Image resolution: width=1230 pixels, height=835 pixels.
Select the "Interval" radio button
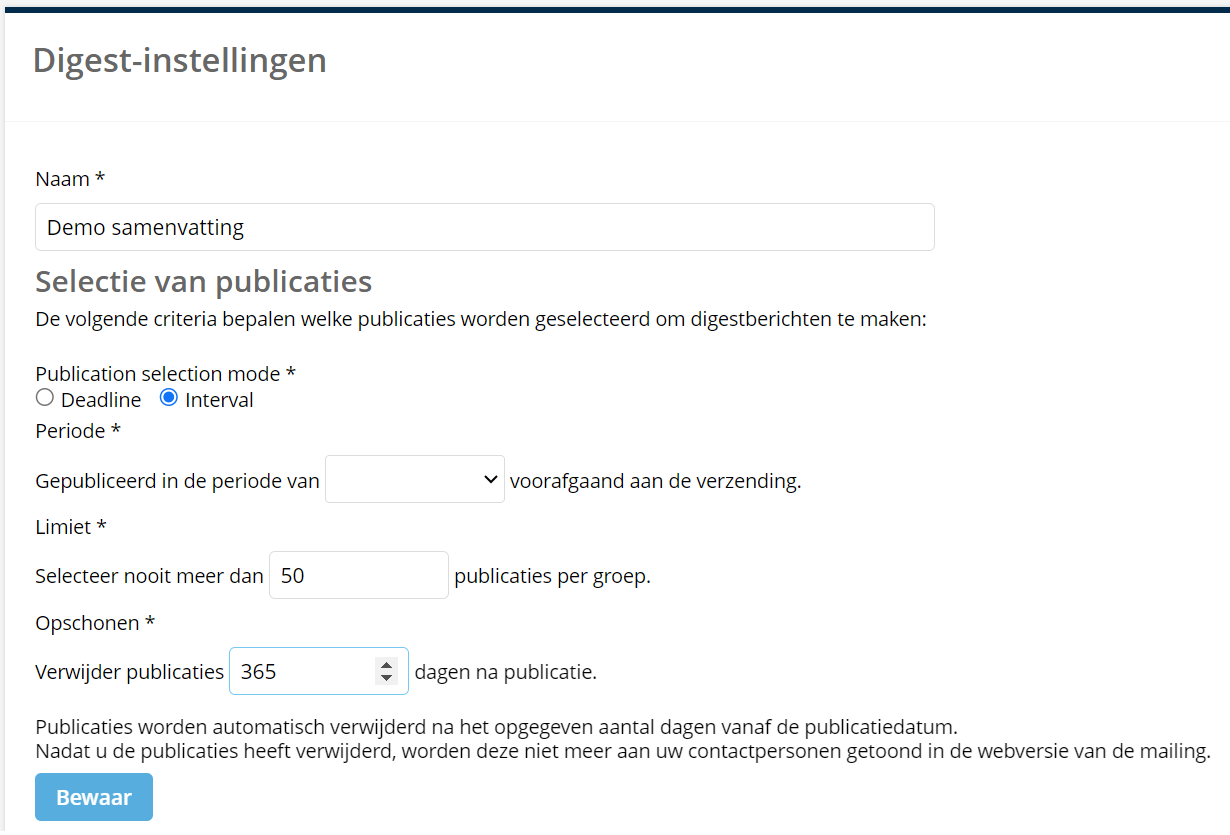point(168,398)
